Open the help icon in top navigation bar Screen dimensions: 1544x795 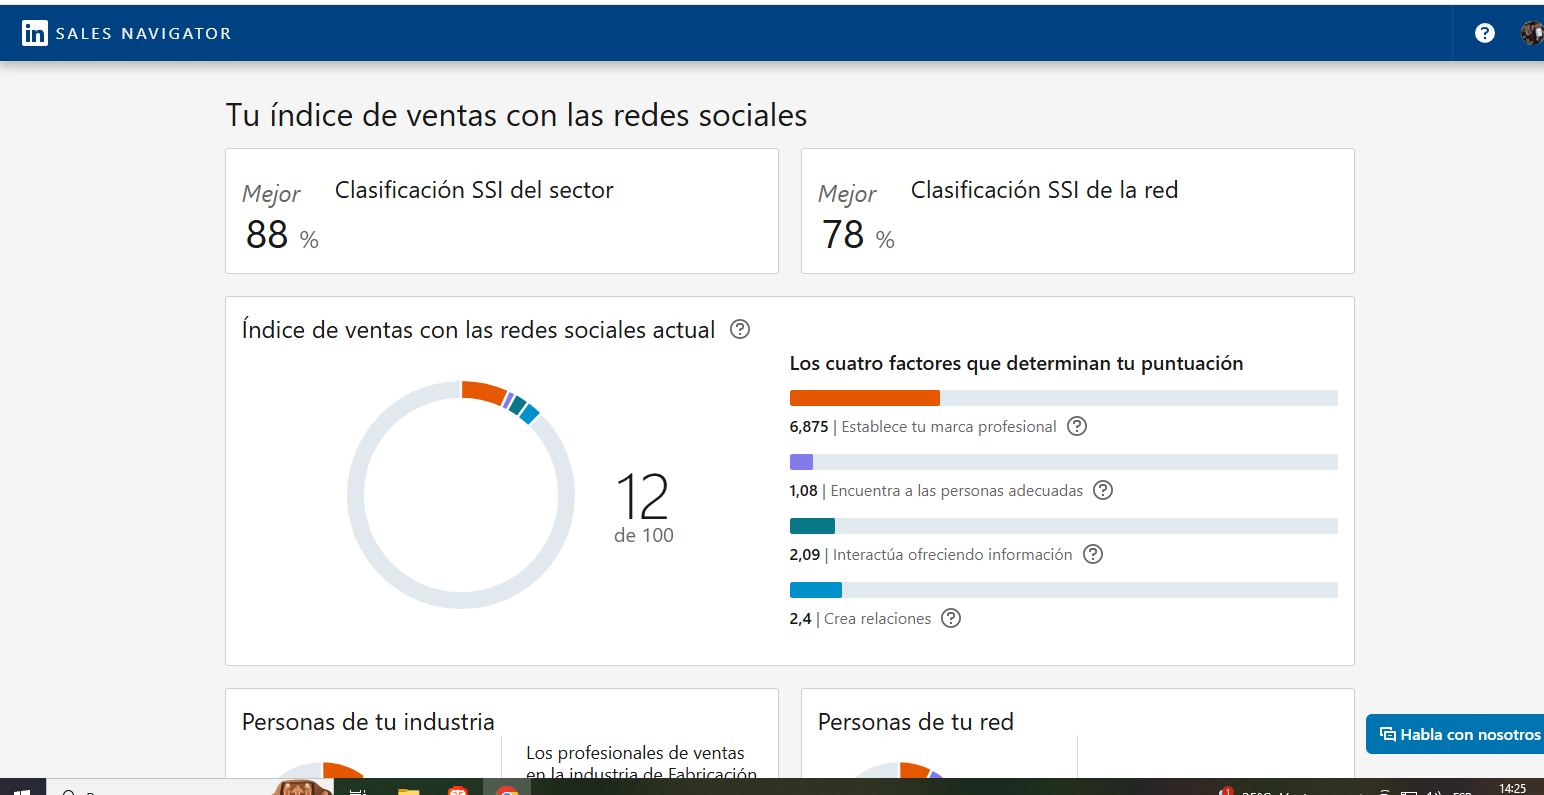coord(1485,33)
